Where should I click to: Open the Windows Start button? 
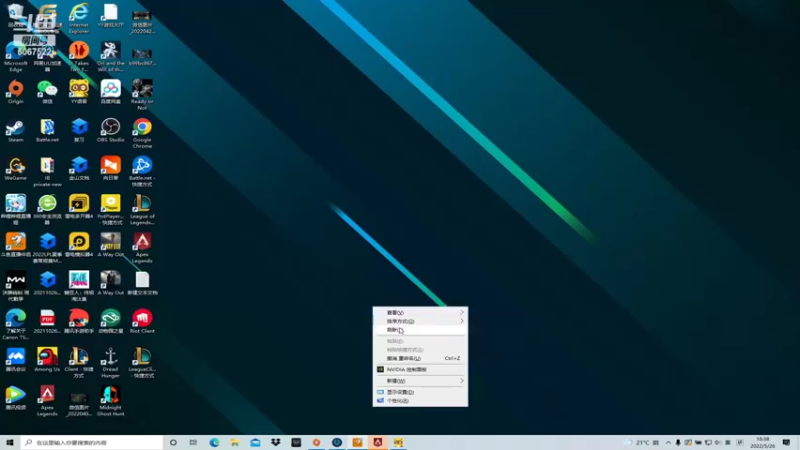pos(10,442)
